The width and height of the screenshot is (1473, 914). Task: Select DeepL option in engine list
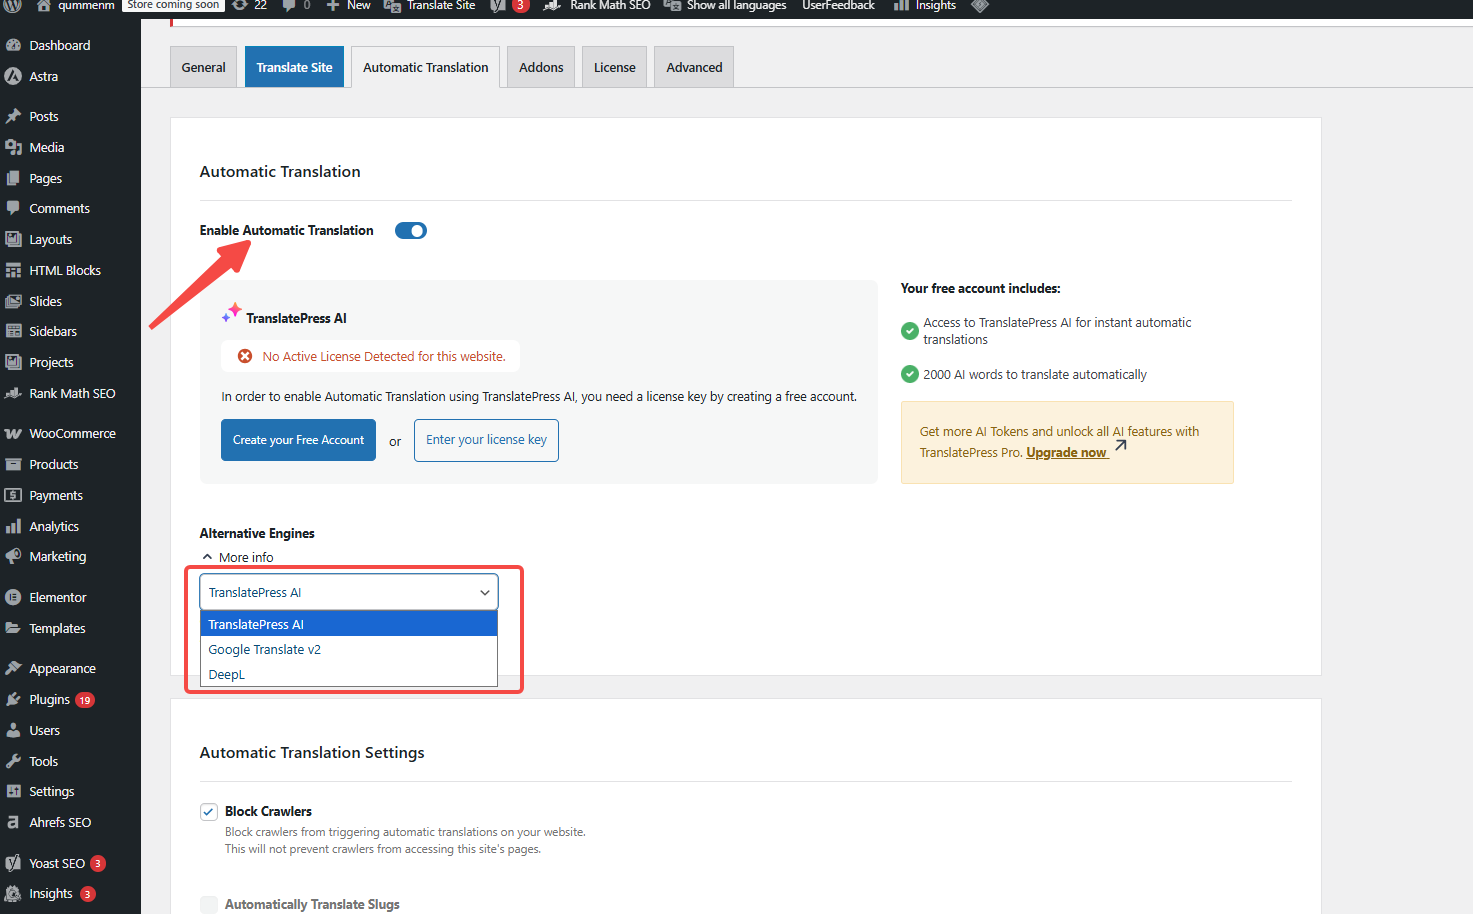[x=227, y=675]
